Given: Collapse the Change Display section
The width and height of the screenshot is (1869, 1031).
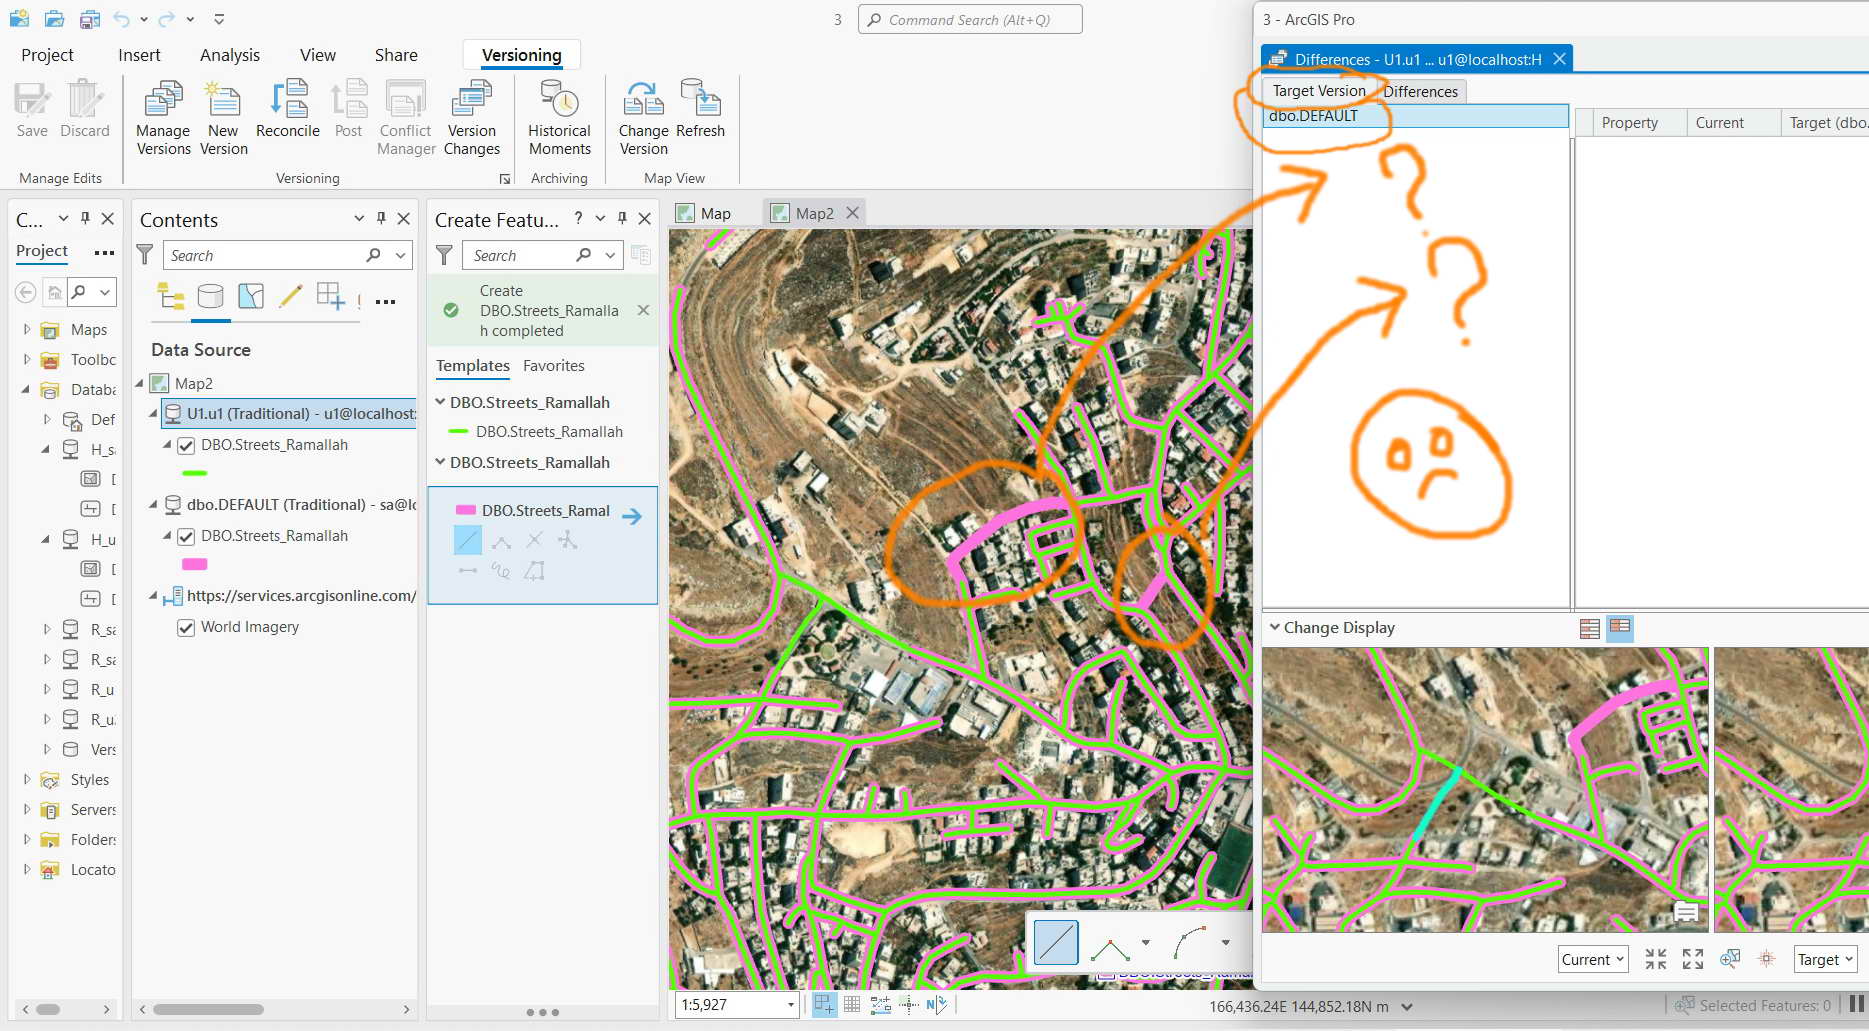Looking at the screenshot, I should pyautogui.click(x=1275, y=627).
